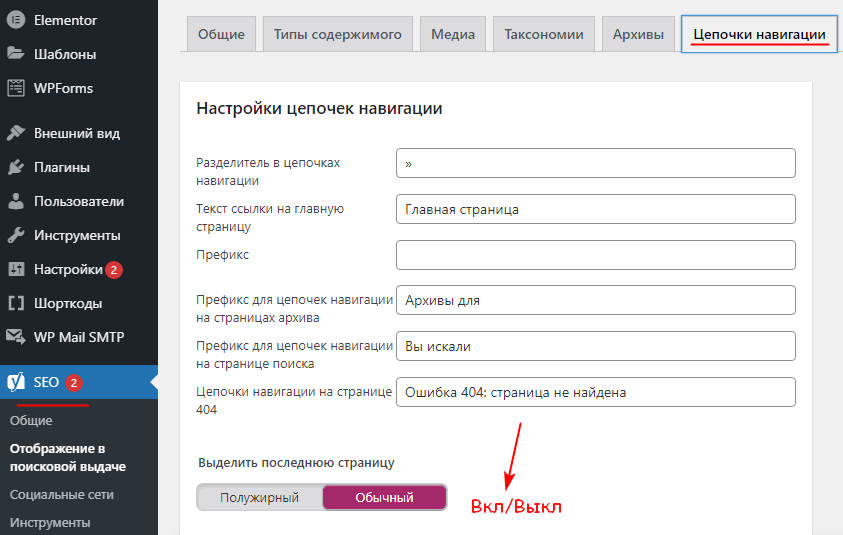Click the Шорткоды brackets icon
Image resolution: width=843 pixels, height=535 pixels.
16,303
